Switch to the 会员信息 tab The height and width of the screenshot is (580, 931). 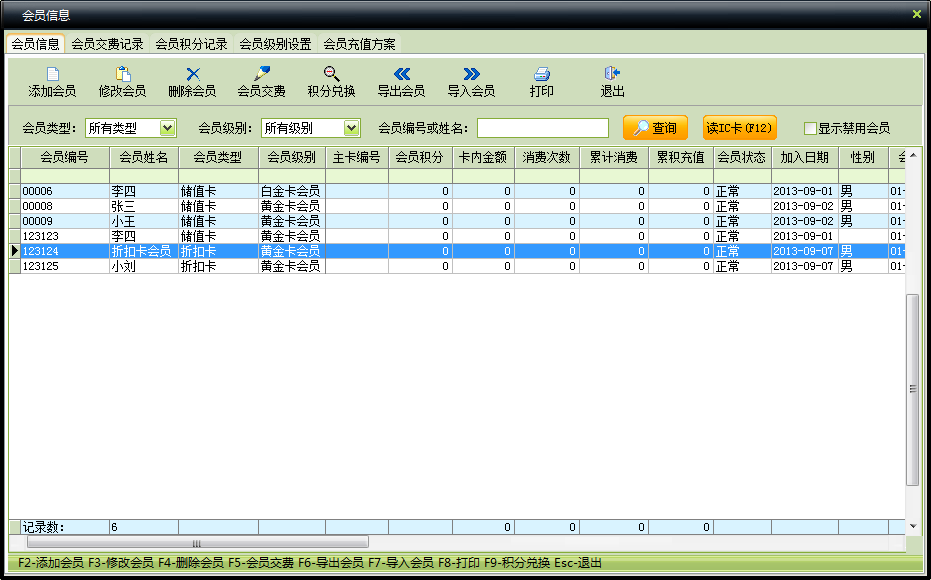point(36,44)
